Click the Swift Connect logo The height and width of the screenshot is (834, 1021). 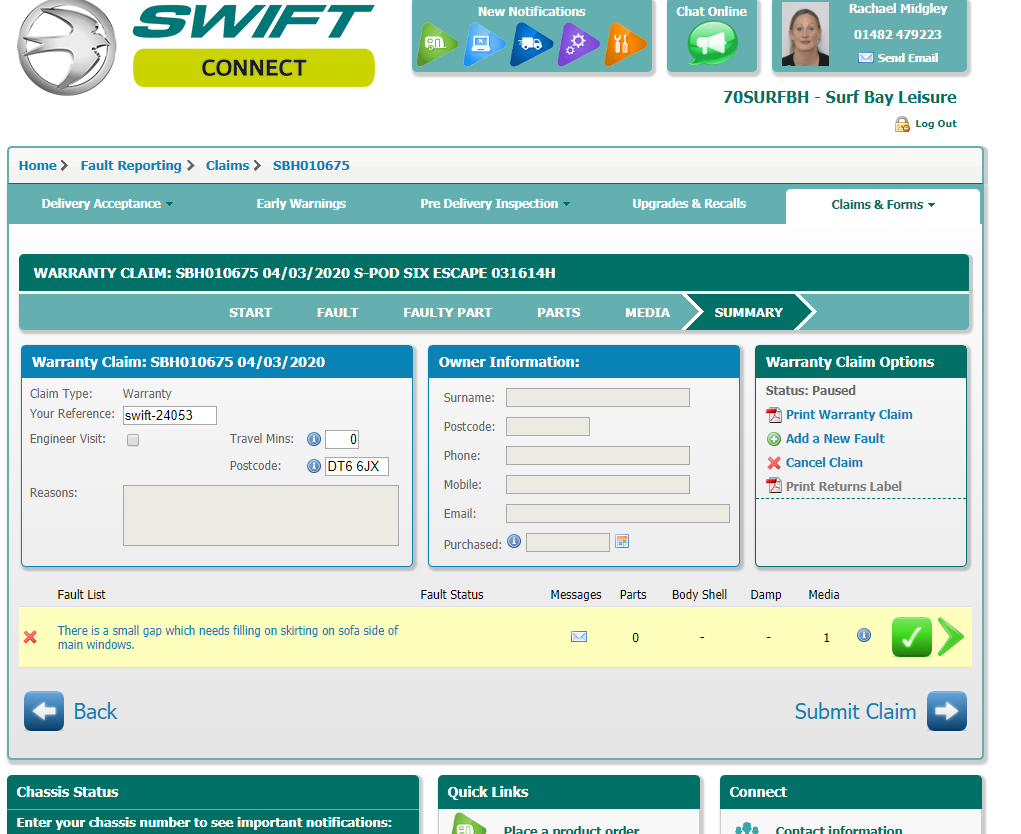coord(196,47)
